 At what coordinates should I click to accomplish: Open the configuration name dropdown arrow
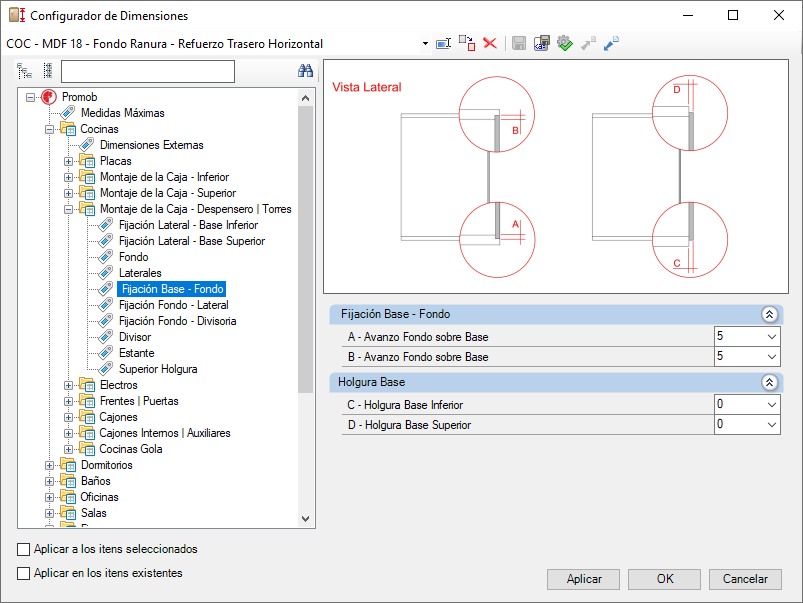tap(425, 44)
